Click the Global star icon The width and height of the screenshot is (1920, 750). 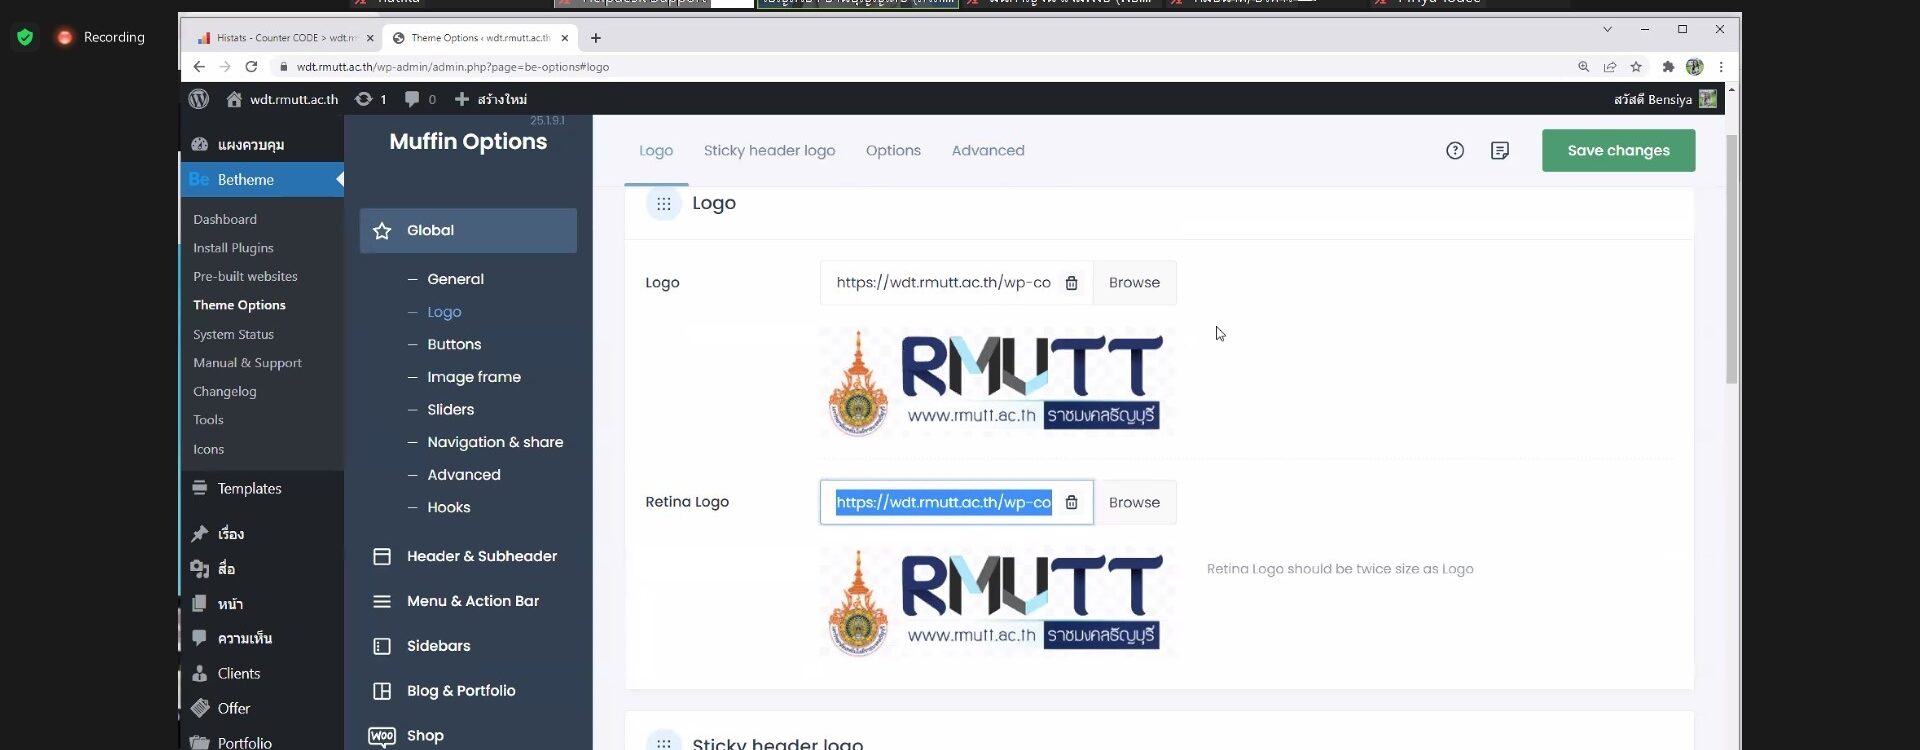pos(382,231)
